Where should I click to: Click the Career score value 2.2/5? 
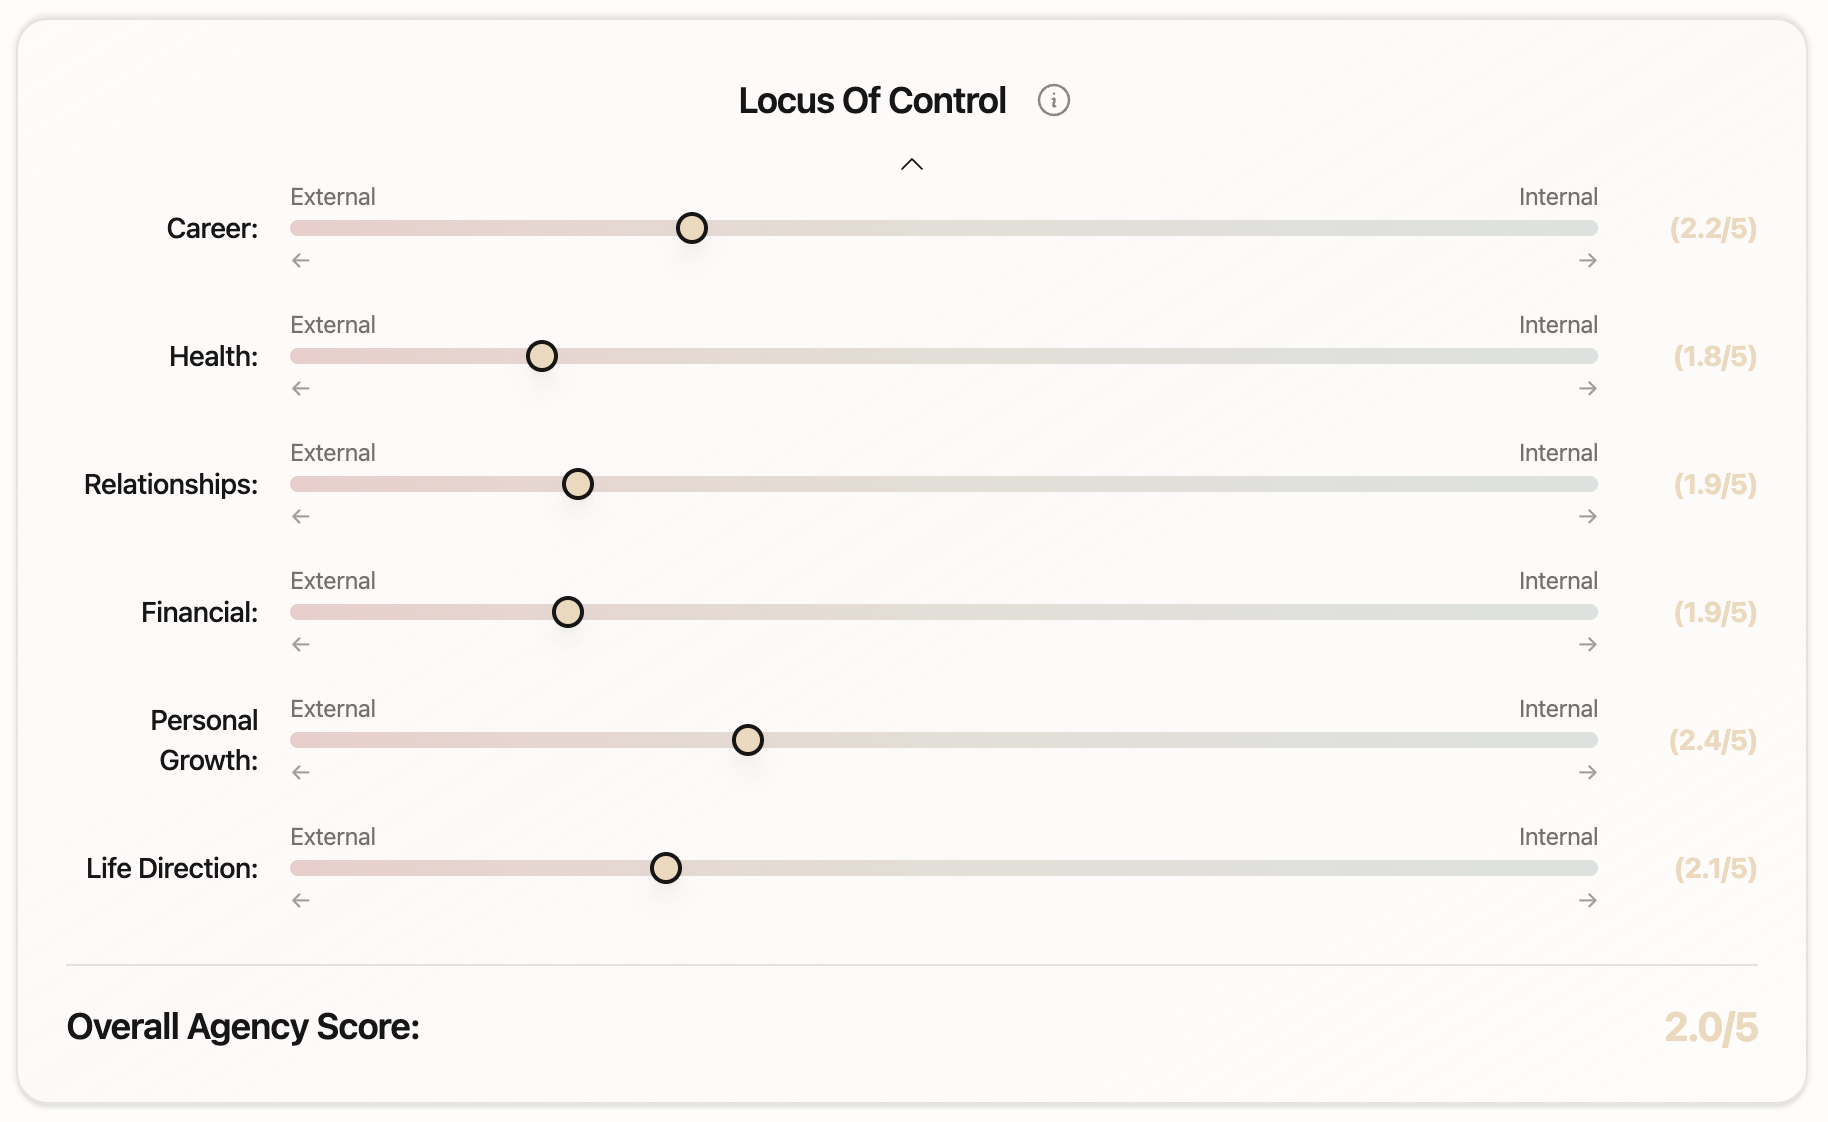(x=1713, y=229)
